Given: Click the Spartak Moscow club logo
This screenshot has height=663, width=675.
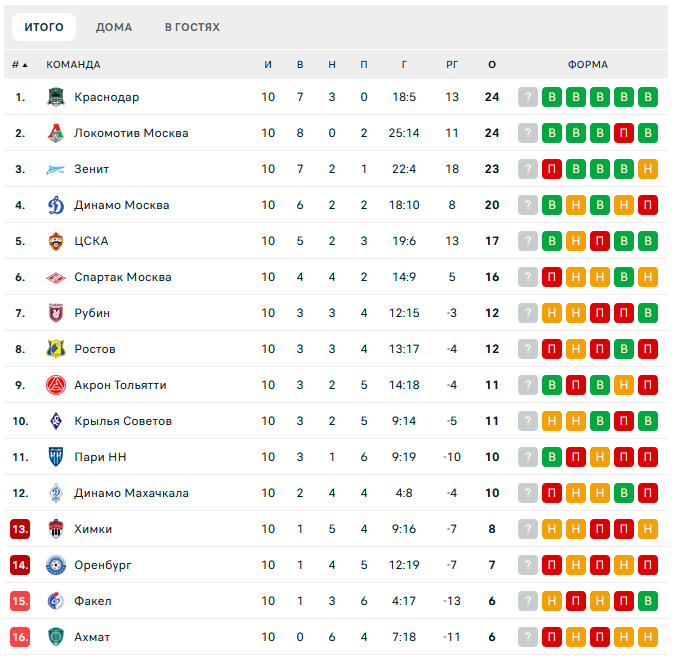Looking at the screenshot, I should (56, 277).
